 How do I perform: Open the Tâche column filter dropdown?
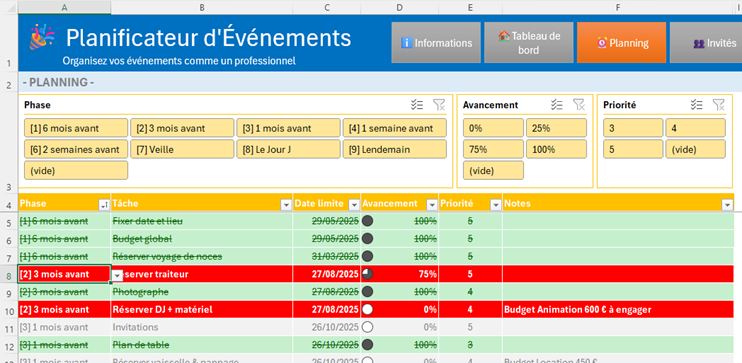tap(286, 204)
